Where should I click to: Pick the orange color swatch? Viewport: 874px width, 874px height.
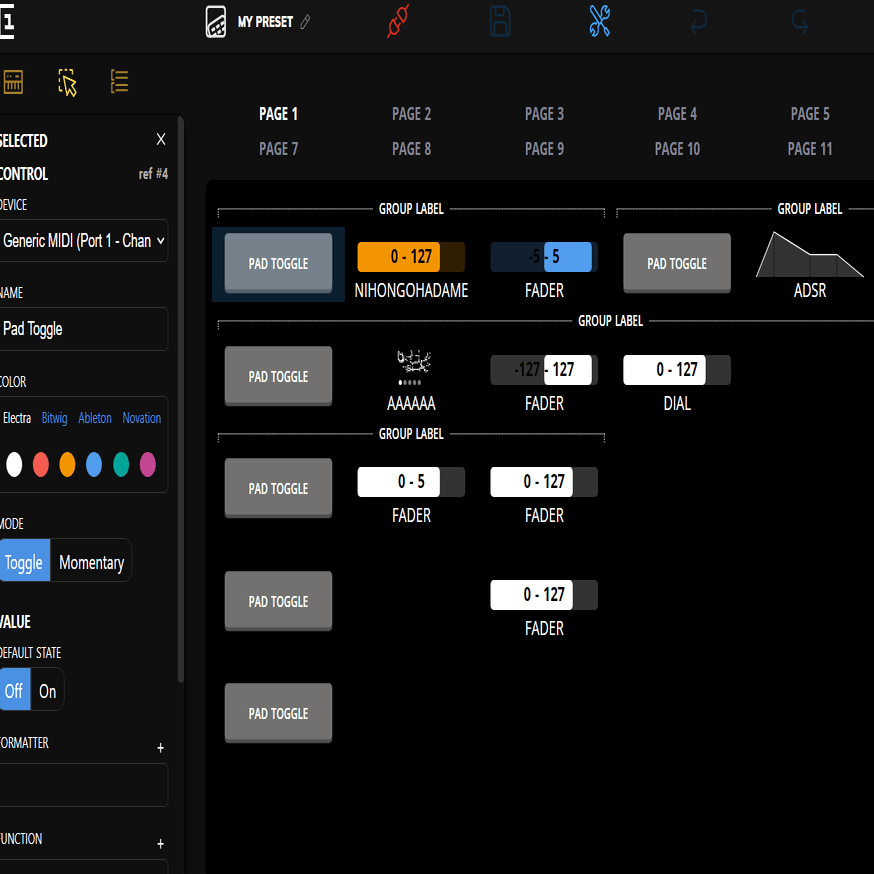67,464
